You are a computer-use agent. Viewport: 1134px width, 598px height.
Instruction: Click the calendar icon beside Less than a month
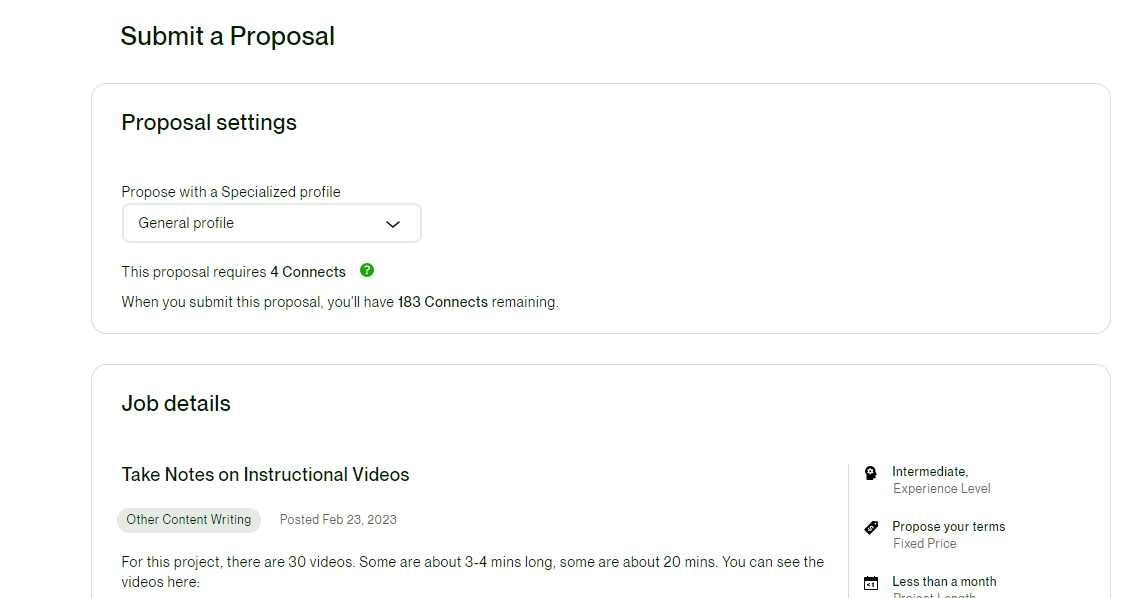pyautogui.click(x=871, y=583)
